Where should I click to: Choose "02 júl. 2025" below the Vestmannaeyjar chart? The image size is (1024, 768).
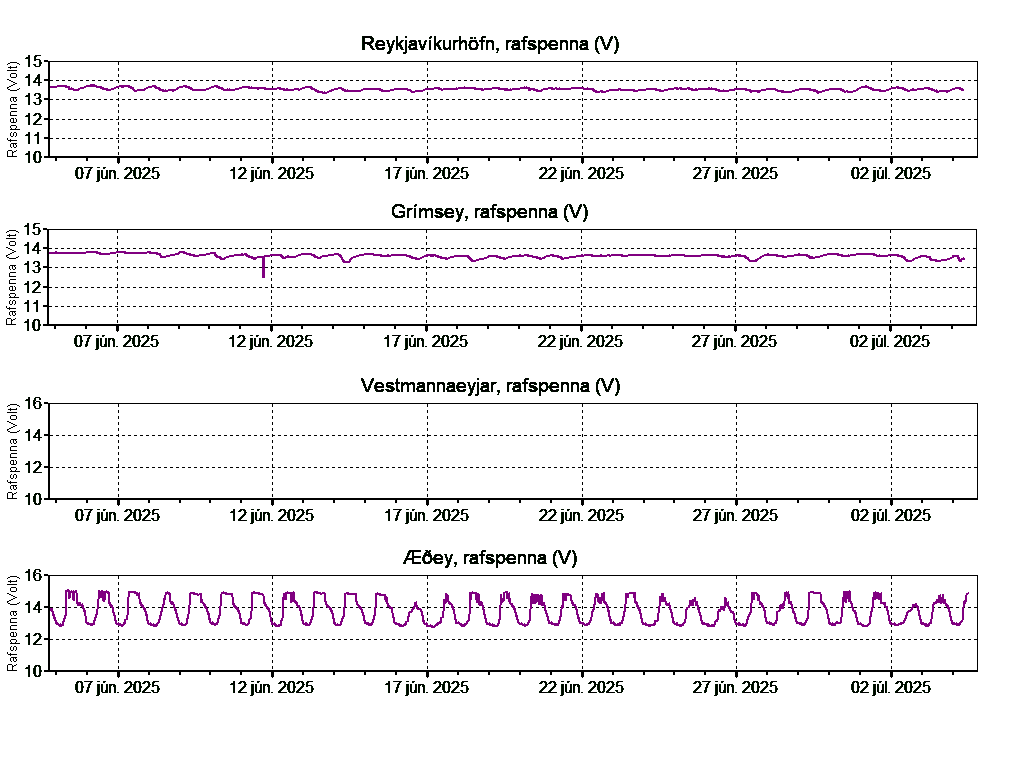point(891,516)
